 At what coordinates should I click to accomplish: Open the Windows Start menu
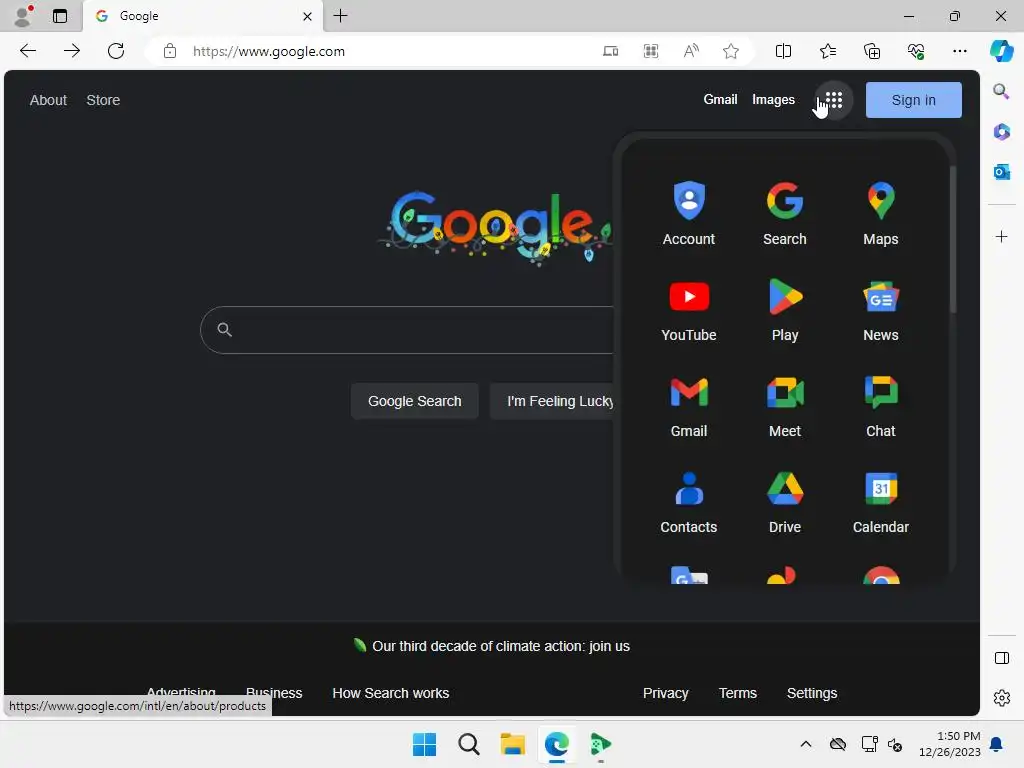click(x=424, y=744)
